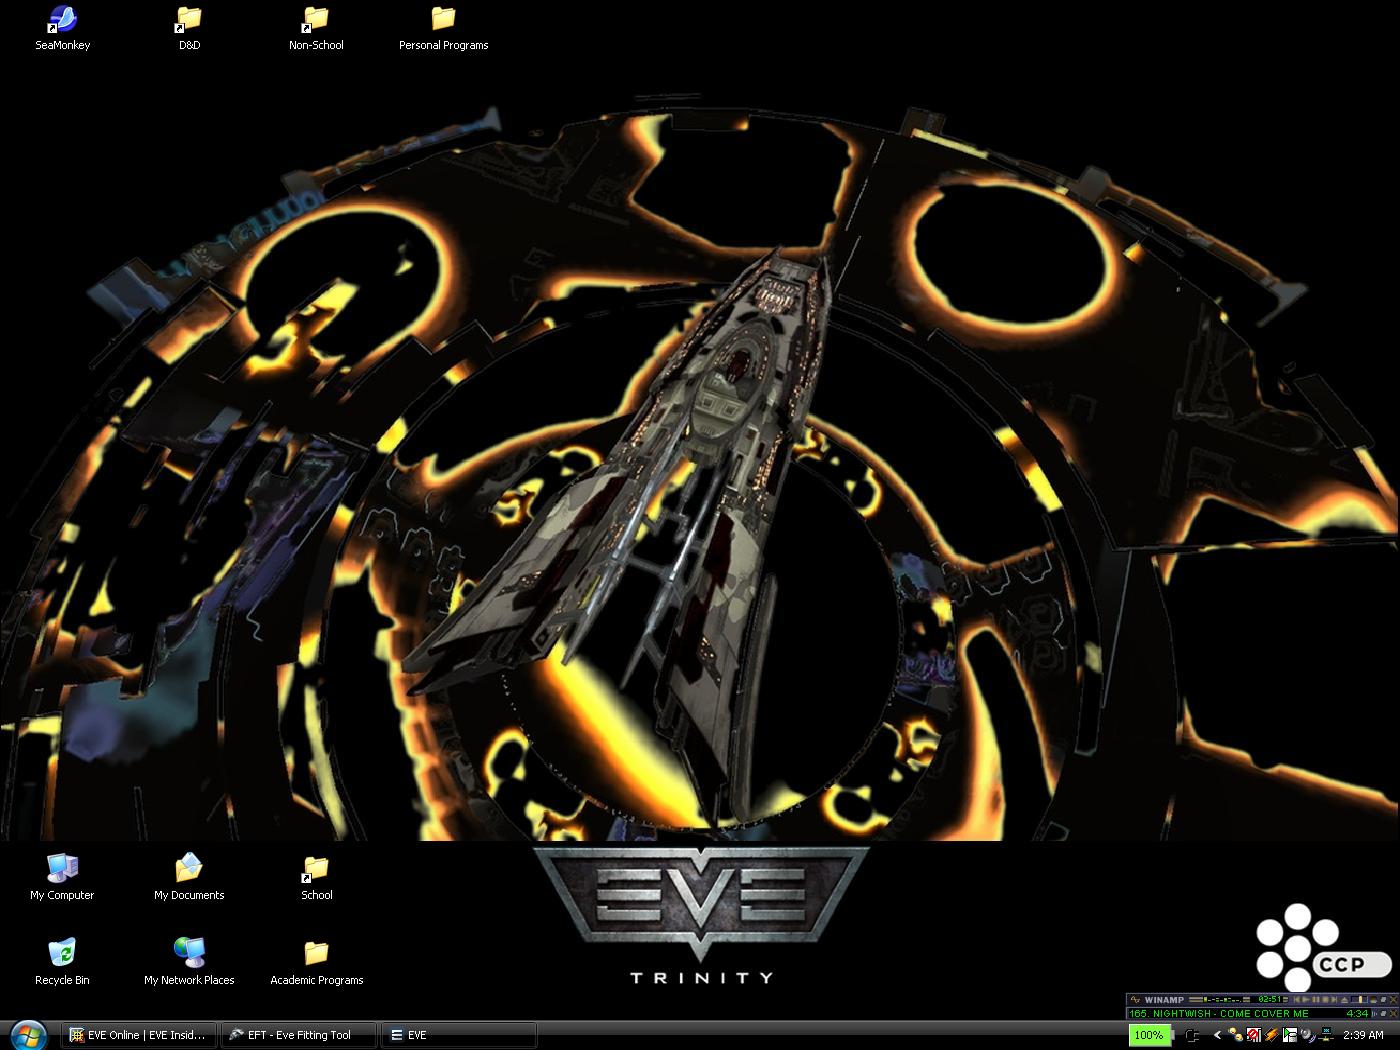Click the network connection tray icon
The height and width of the screenshot is (1050, 1400).
click(x=1326, y=1035)
